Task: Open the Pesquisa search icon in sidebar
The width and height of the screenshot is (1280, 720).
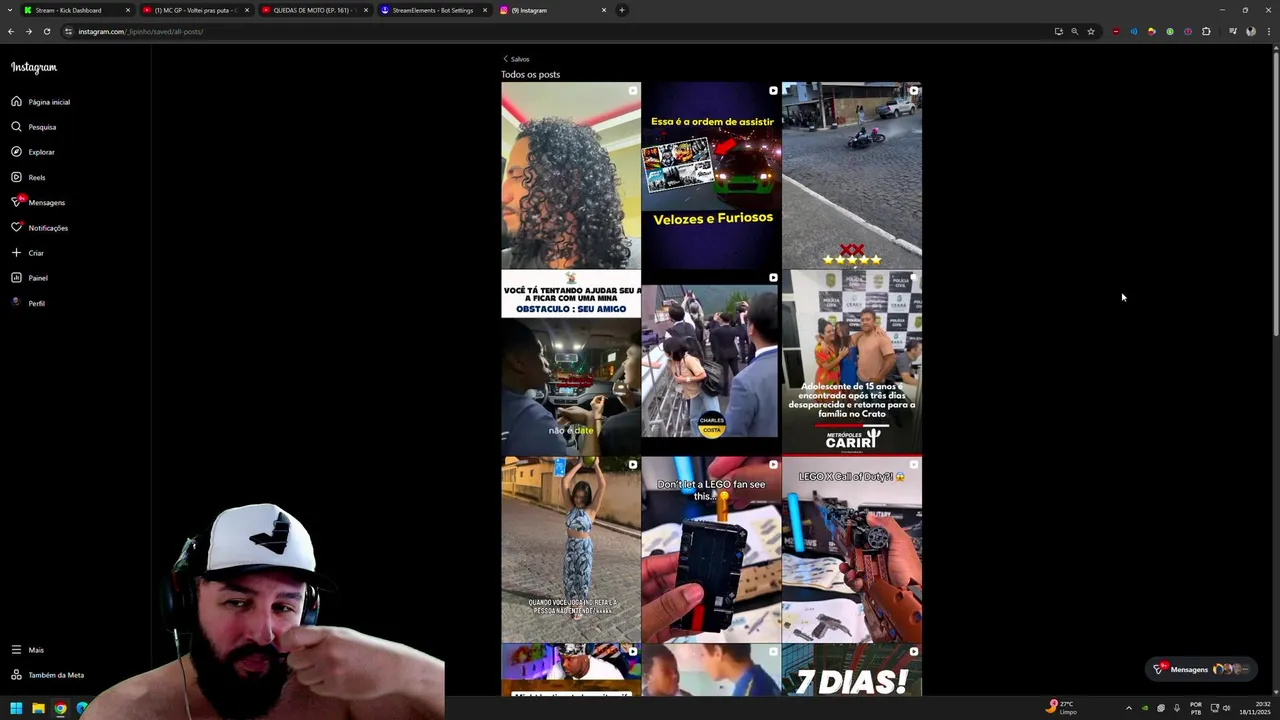Action: (x=16, y=127)
